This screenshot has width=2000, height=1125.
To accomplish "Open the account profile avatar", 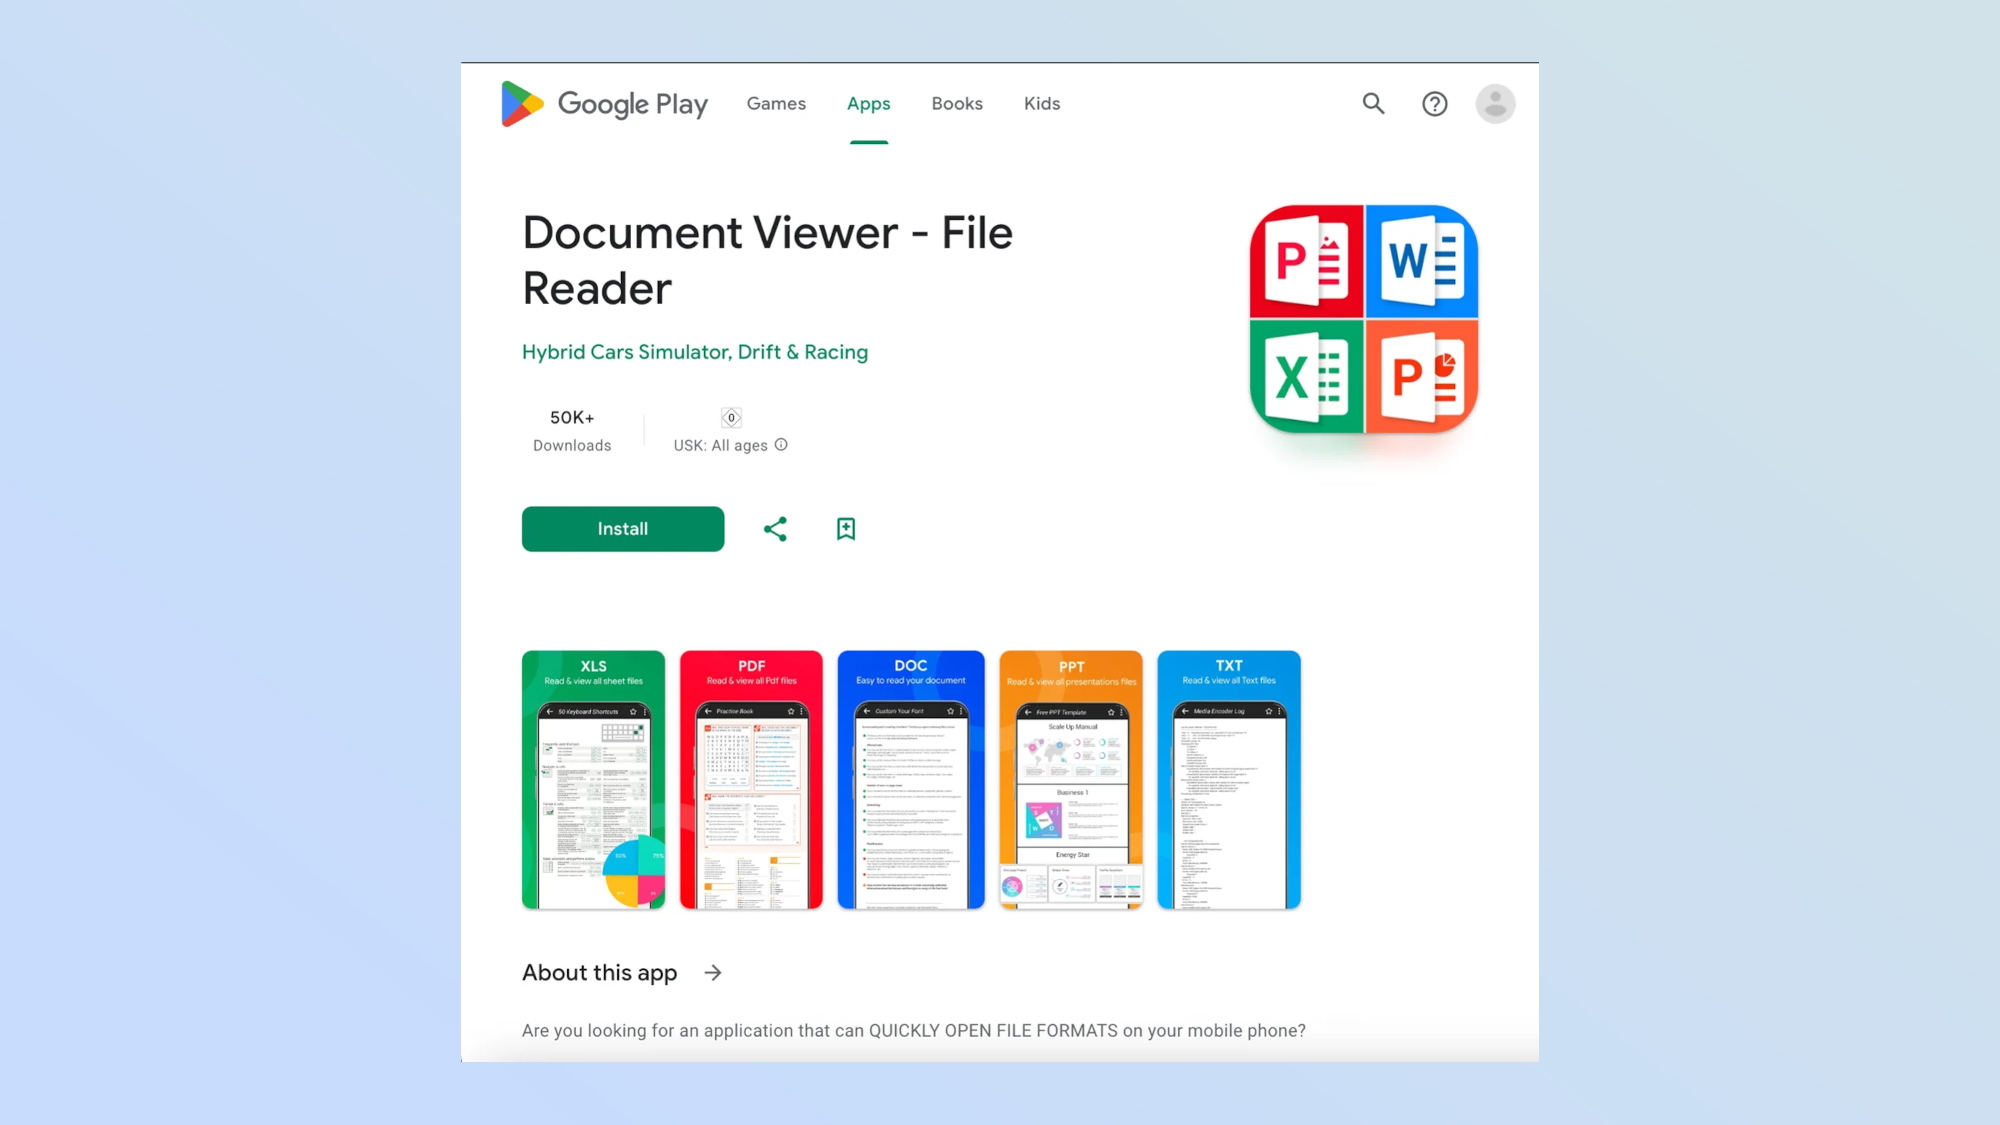I will tap(1495, 104).
